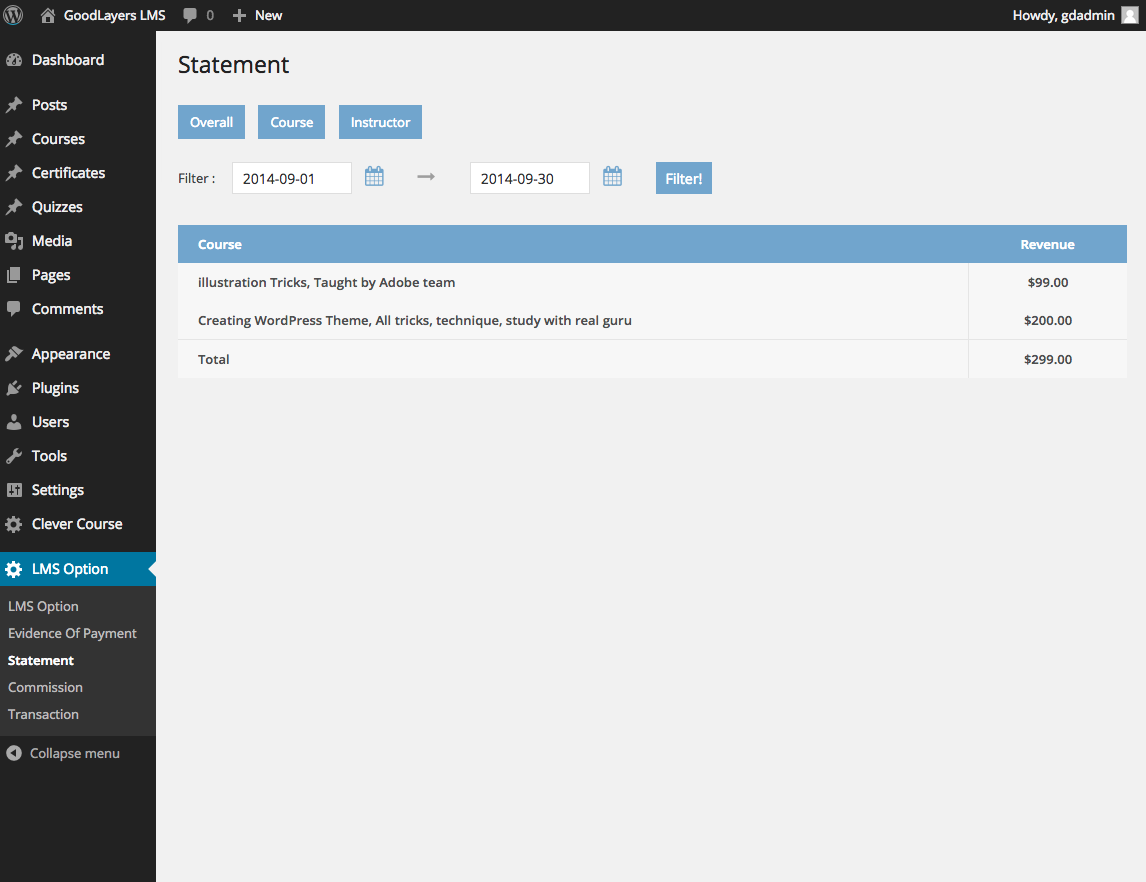Image resolution: width=1146 pixels, height=882 pixels.
Task: Click the Collapse menu arrow icon
Action: click(x=14, y=753)
